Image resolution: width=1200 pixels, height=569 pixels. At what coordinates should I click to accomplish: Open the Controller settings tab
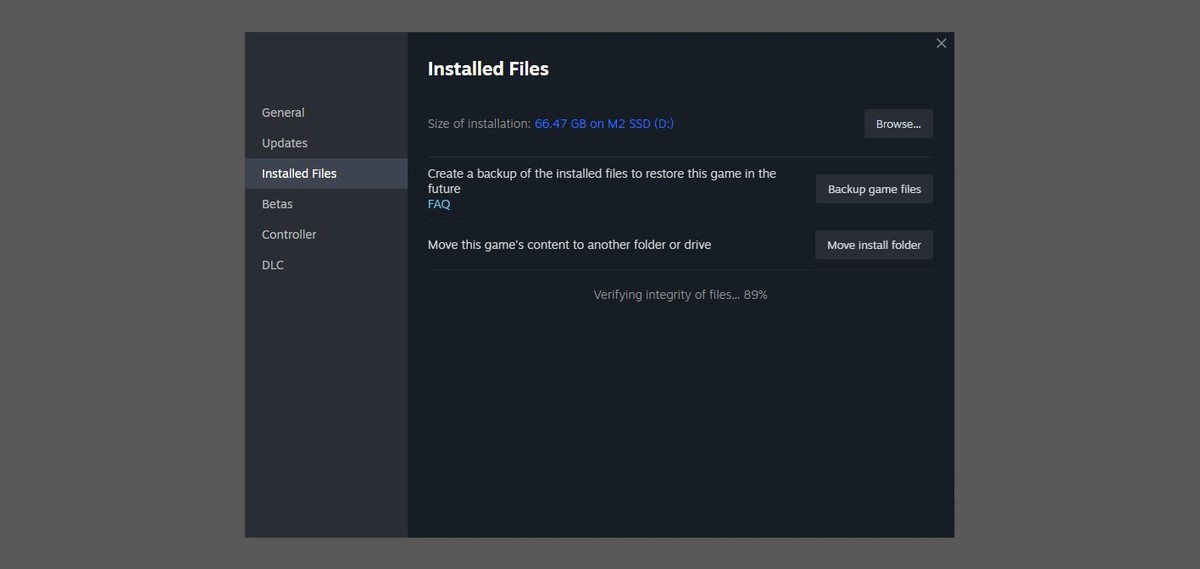[x=289, y=235]
